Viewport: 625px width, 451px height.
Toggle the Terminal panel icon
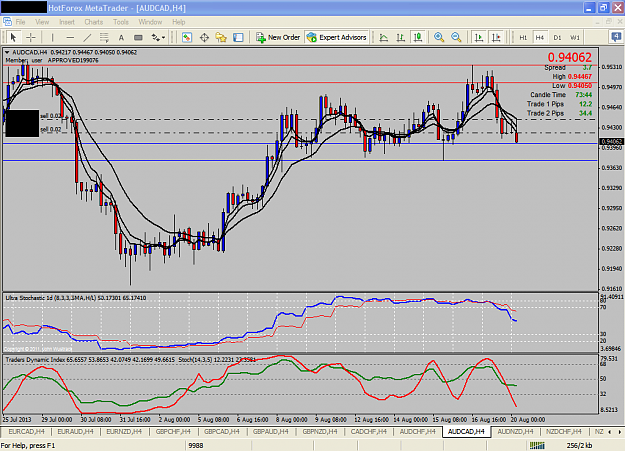click(x=238, y=37)
